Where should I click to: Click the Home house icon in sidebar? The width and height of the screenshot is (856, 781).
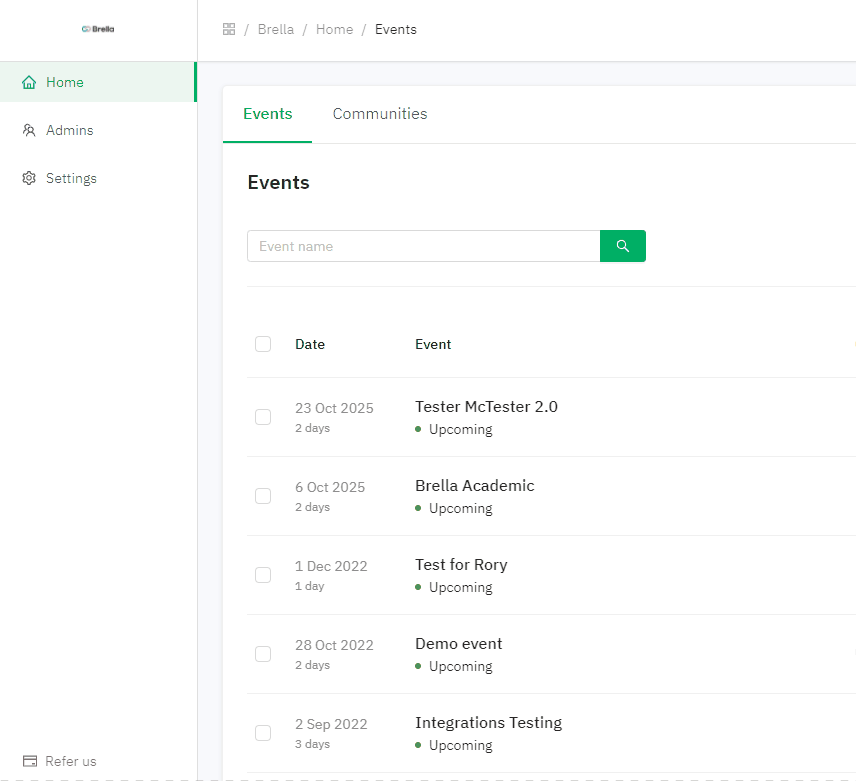pos(29,82)
